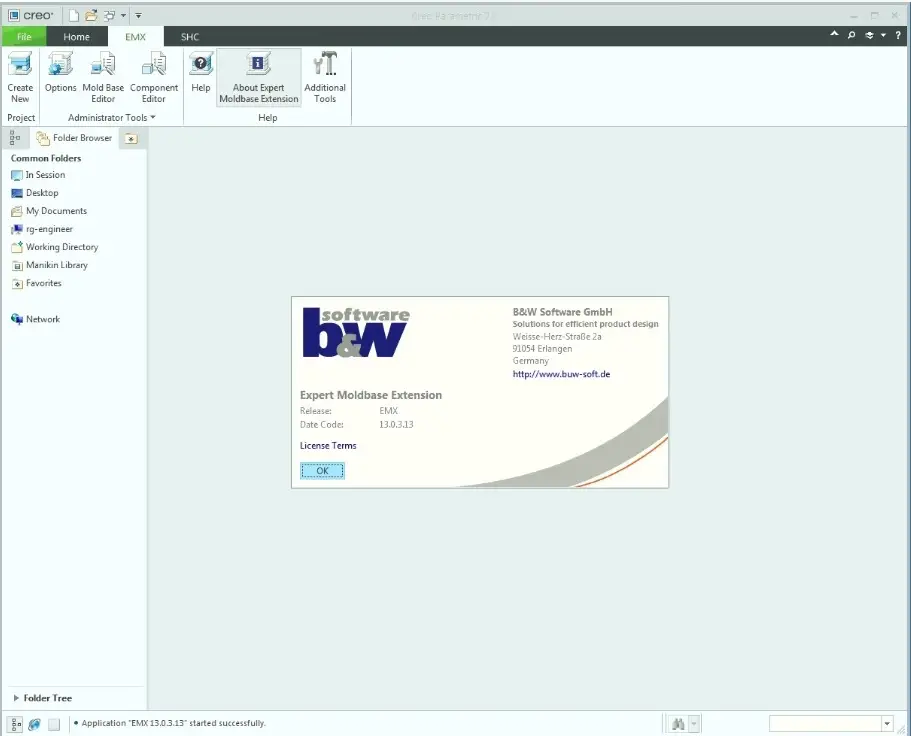Switch to the Home ribbon tab

click(x=77, y=37)
